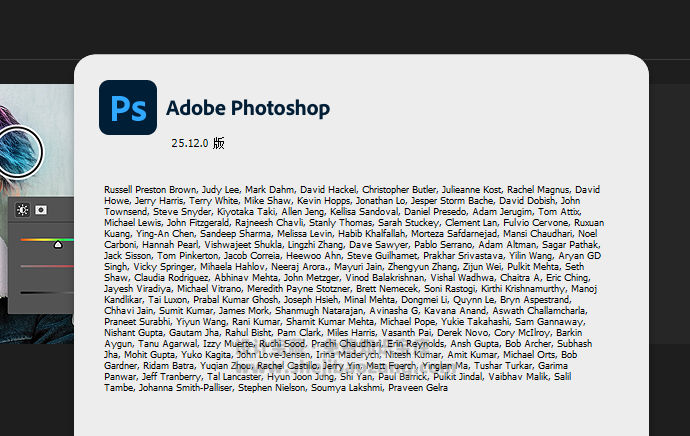Click the name "Prabal Kumar Ghosh"
690x436 pixels.
click(236, 300)
